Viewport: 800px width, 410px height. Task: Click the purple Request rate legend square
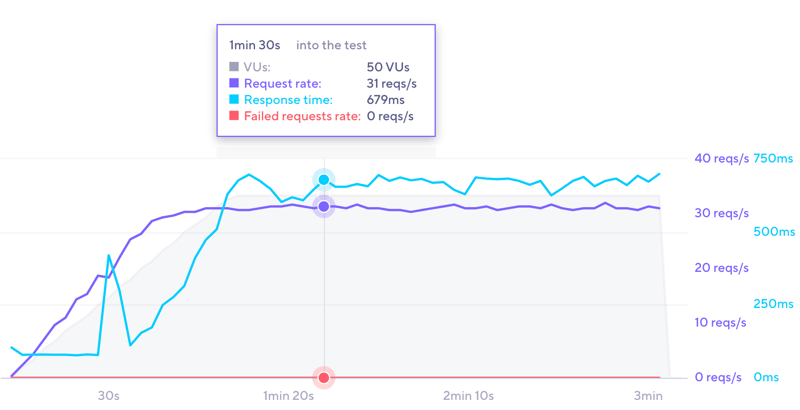[234, 84]
